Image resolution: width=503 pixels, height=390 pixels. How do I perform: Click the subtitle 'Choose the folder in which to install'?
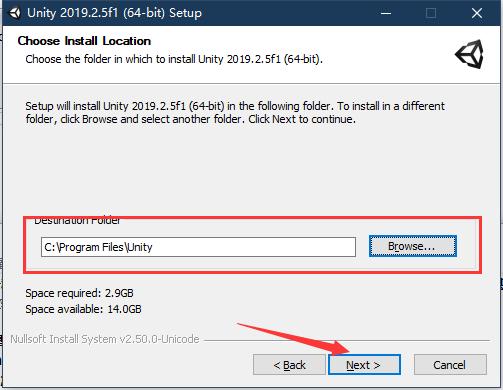coord(174,59)
